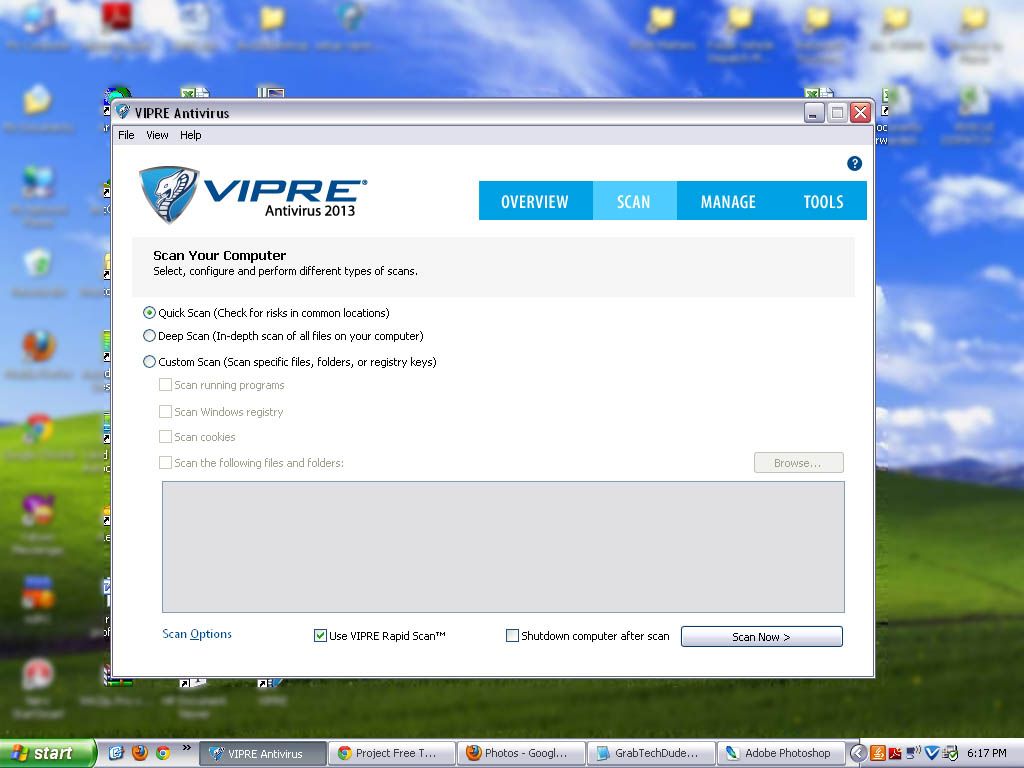The image size is (1024, 768).
Task: Tick the Scan running programs checkbox
Action: point(166,385)
